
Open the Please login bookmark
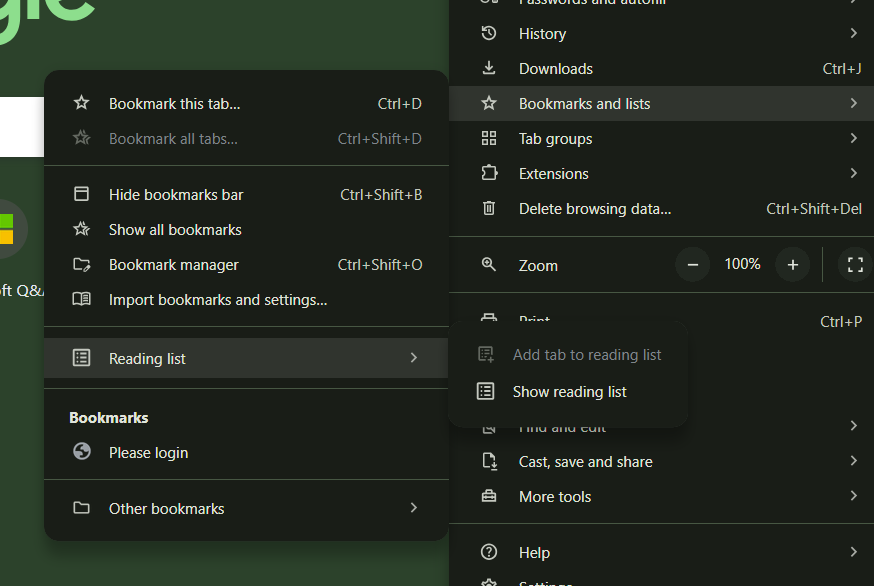[246, 452]
